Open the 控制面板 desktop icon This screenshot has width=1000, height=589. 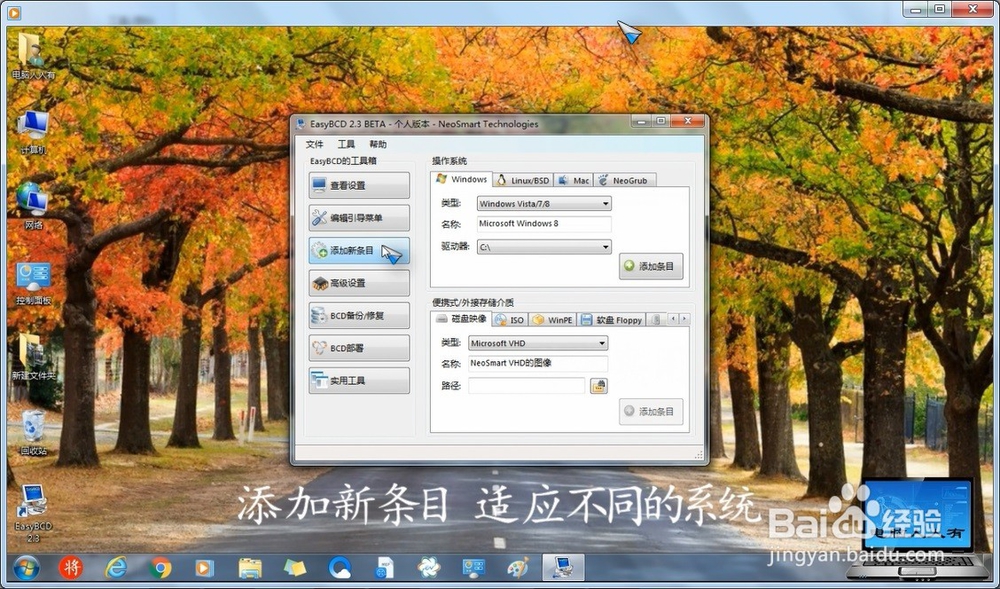[33, 283]
